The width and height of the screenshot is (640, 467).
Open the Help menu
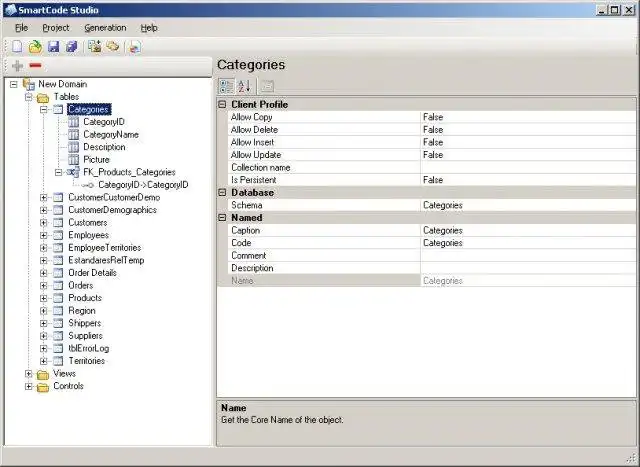tap(149, 28)
